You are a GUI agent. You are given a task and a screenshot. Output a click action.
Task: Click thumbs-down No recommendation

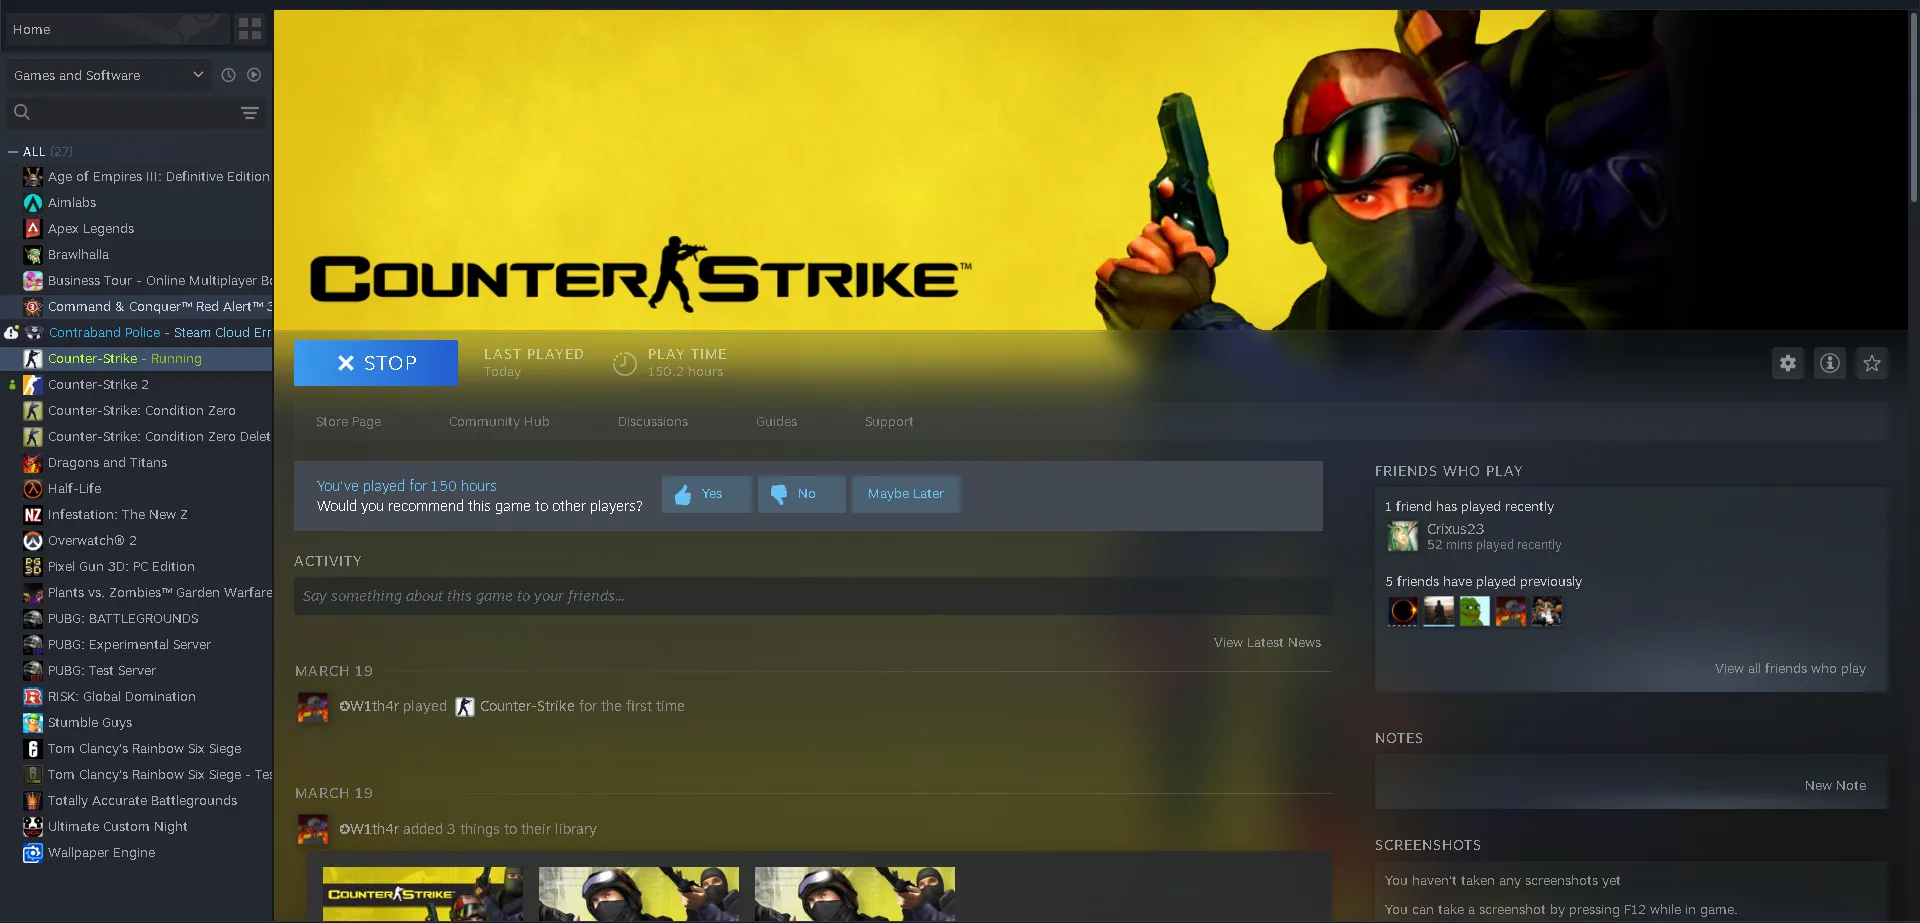801,494
